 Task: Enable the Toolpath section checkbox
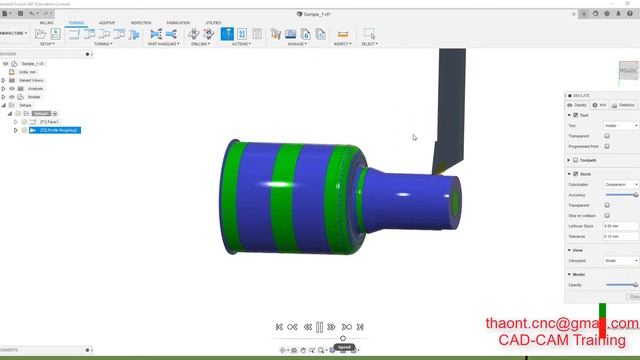click(x=576, y=160)
